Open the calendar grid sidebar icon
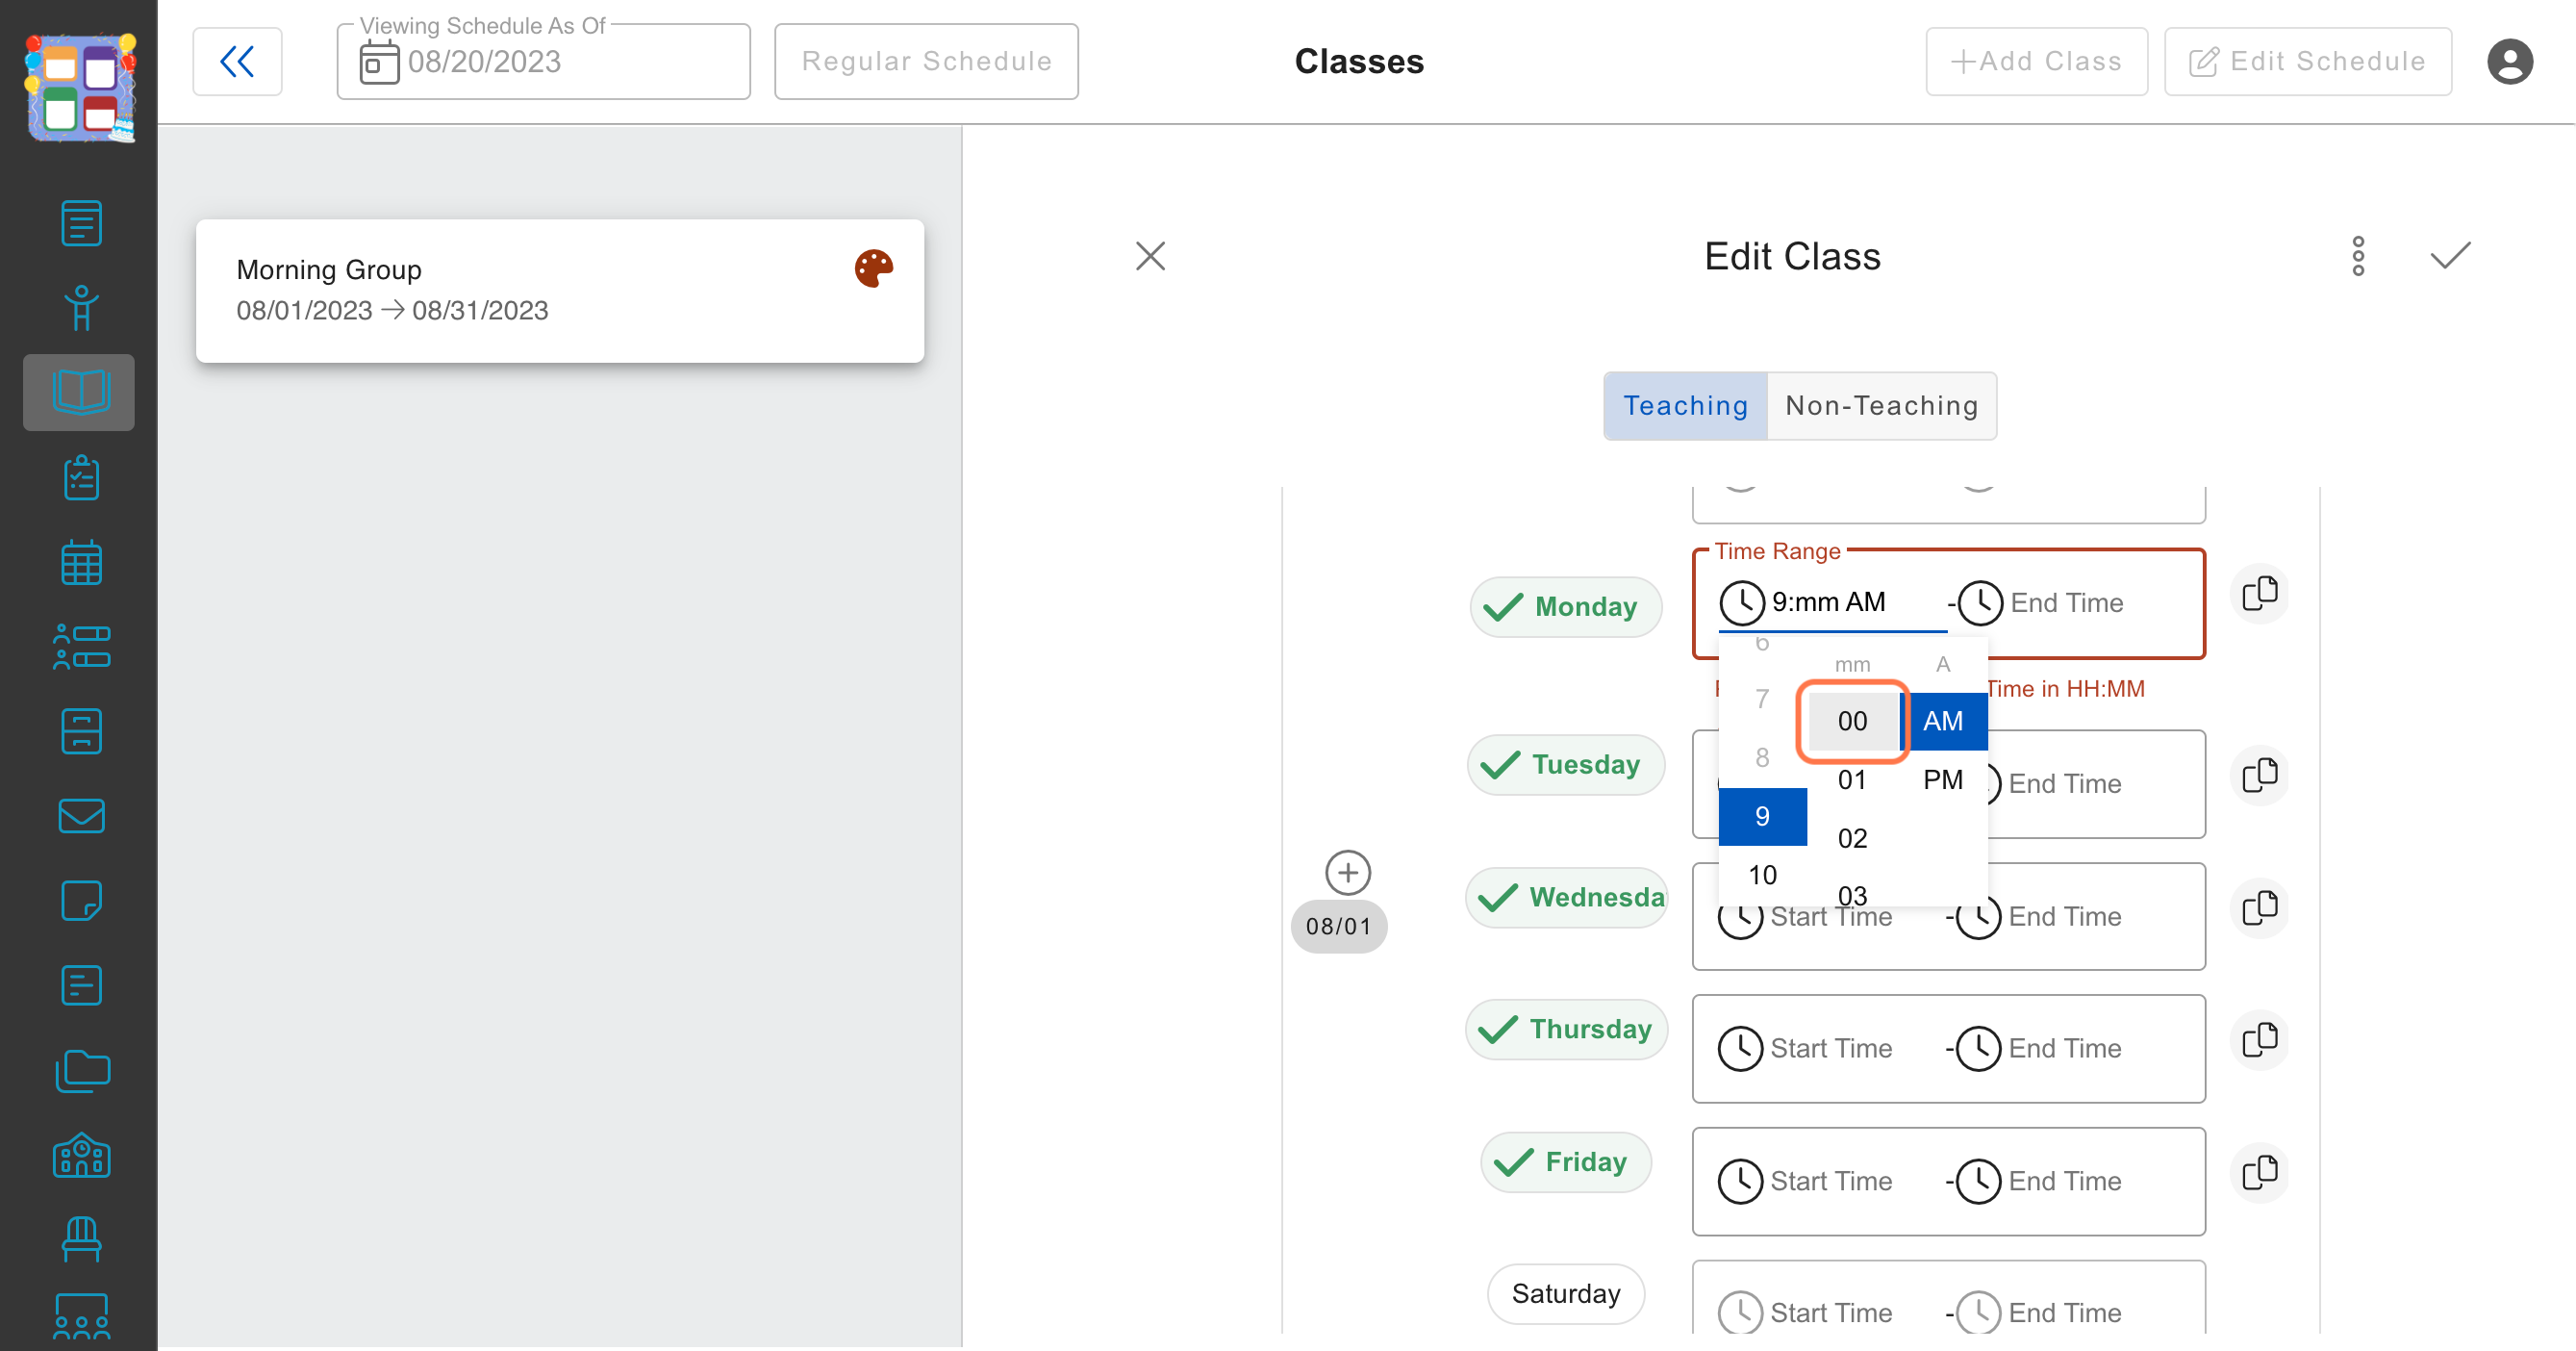 81,563
